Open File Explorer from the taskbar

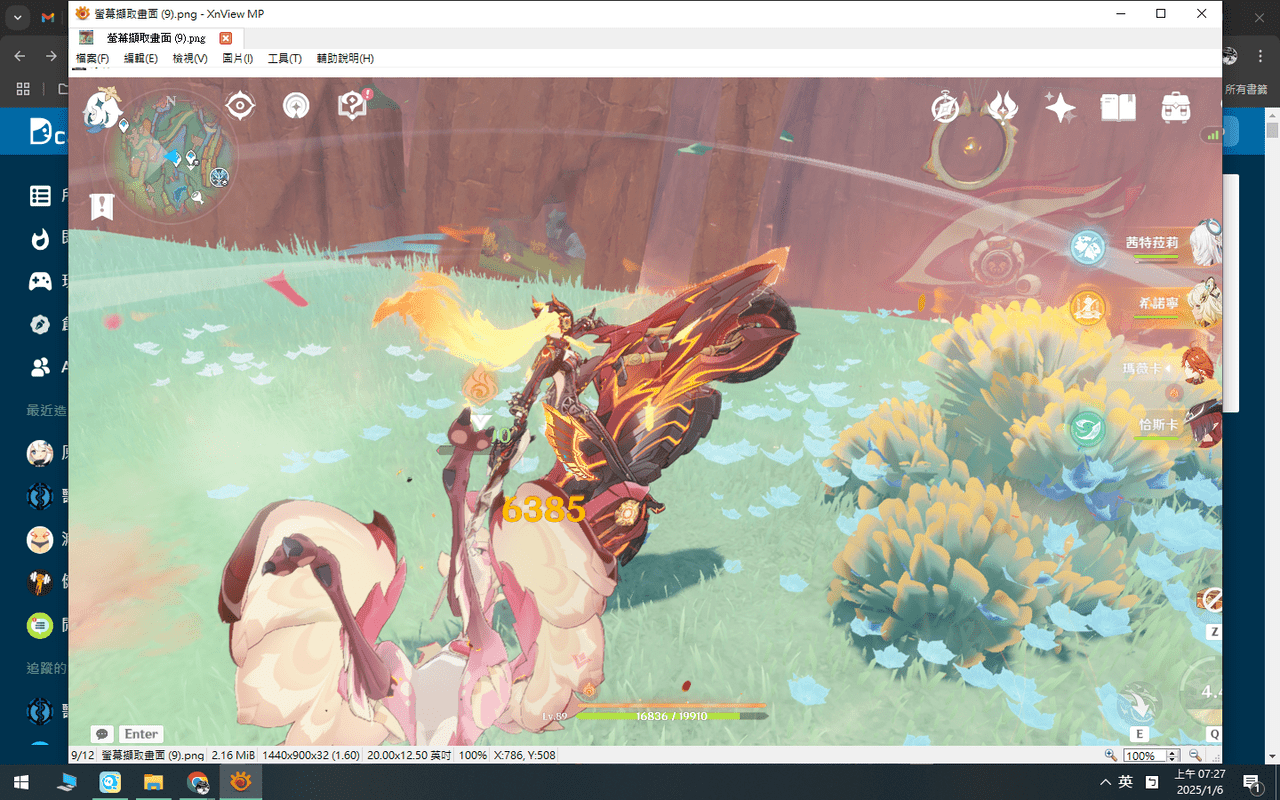click(153, 781)
